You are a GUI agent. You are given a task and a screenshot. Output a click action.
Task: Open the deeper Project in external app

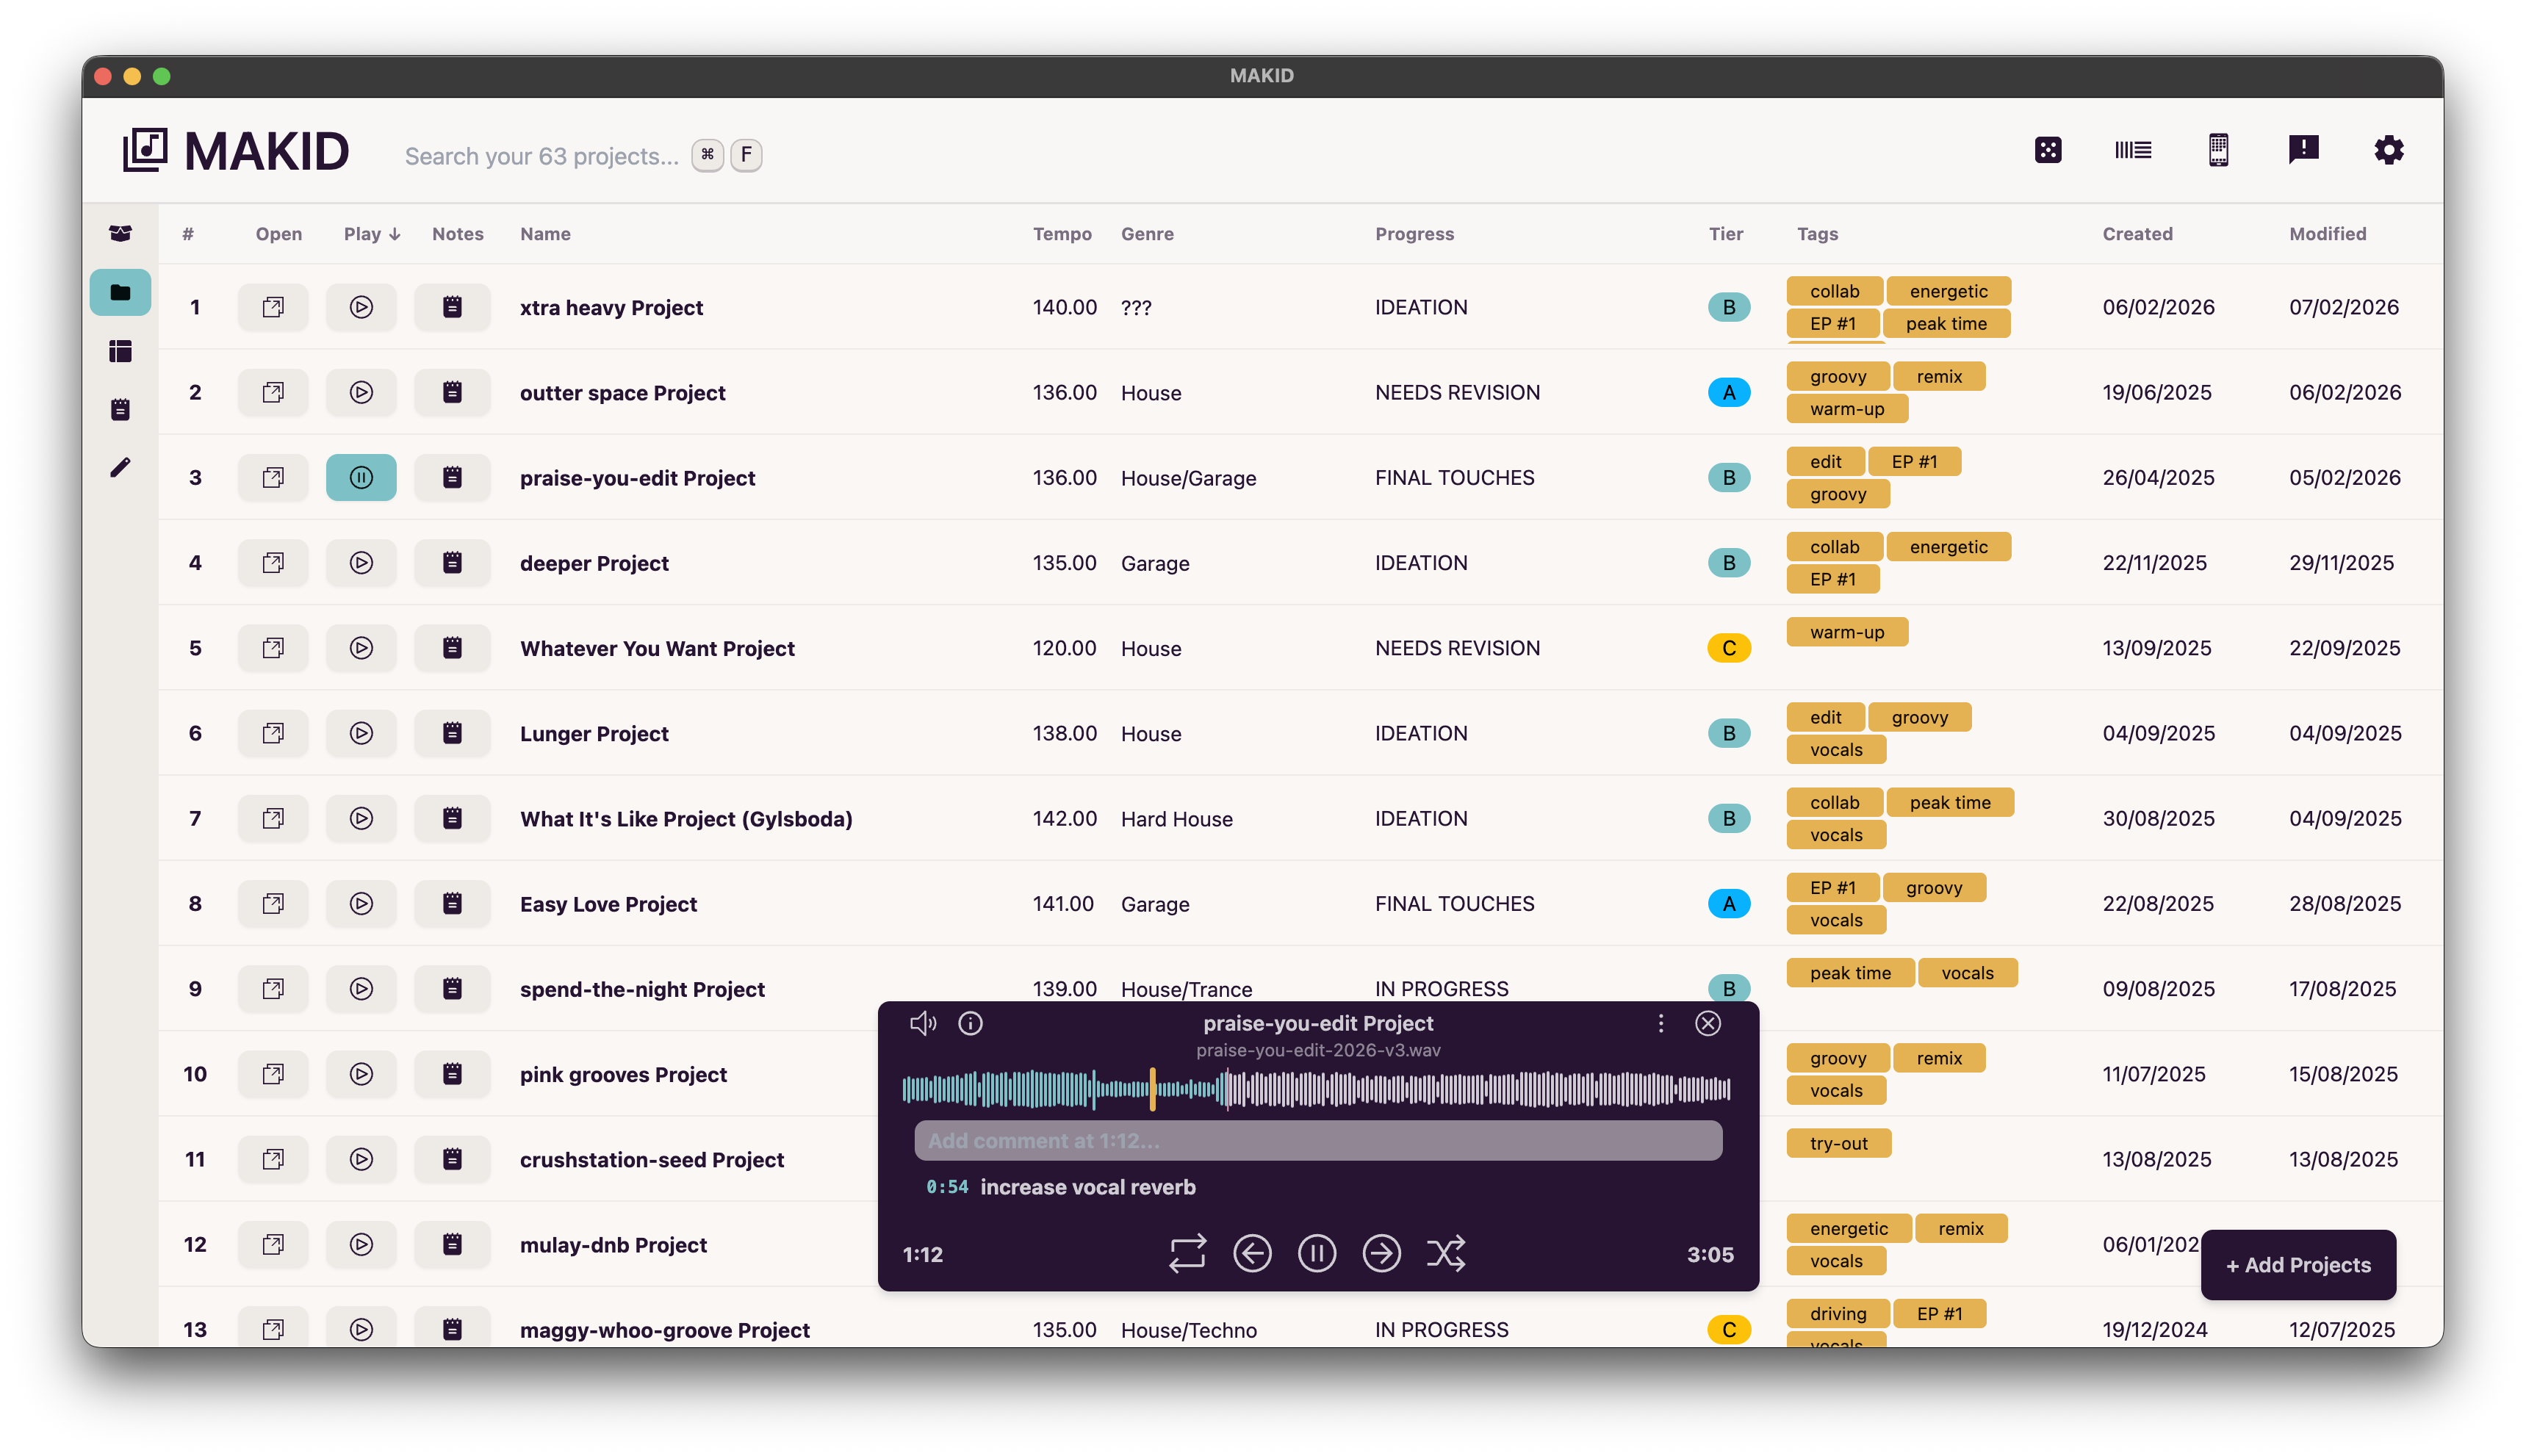coord(273,563)
